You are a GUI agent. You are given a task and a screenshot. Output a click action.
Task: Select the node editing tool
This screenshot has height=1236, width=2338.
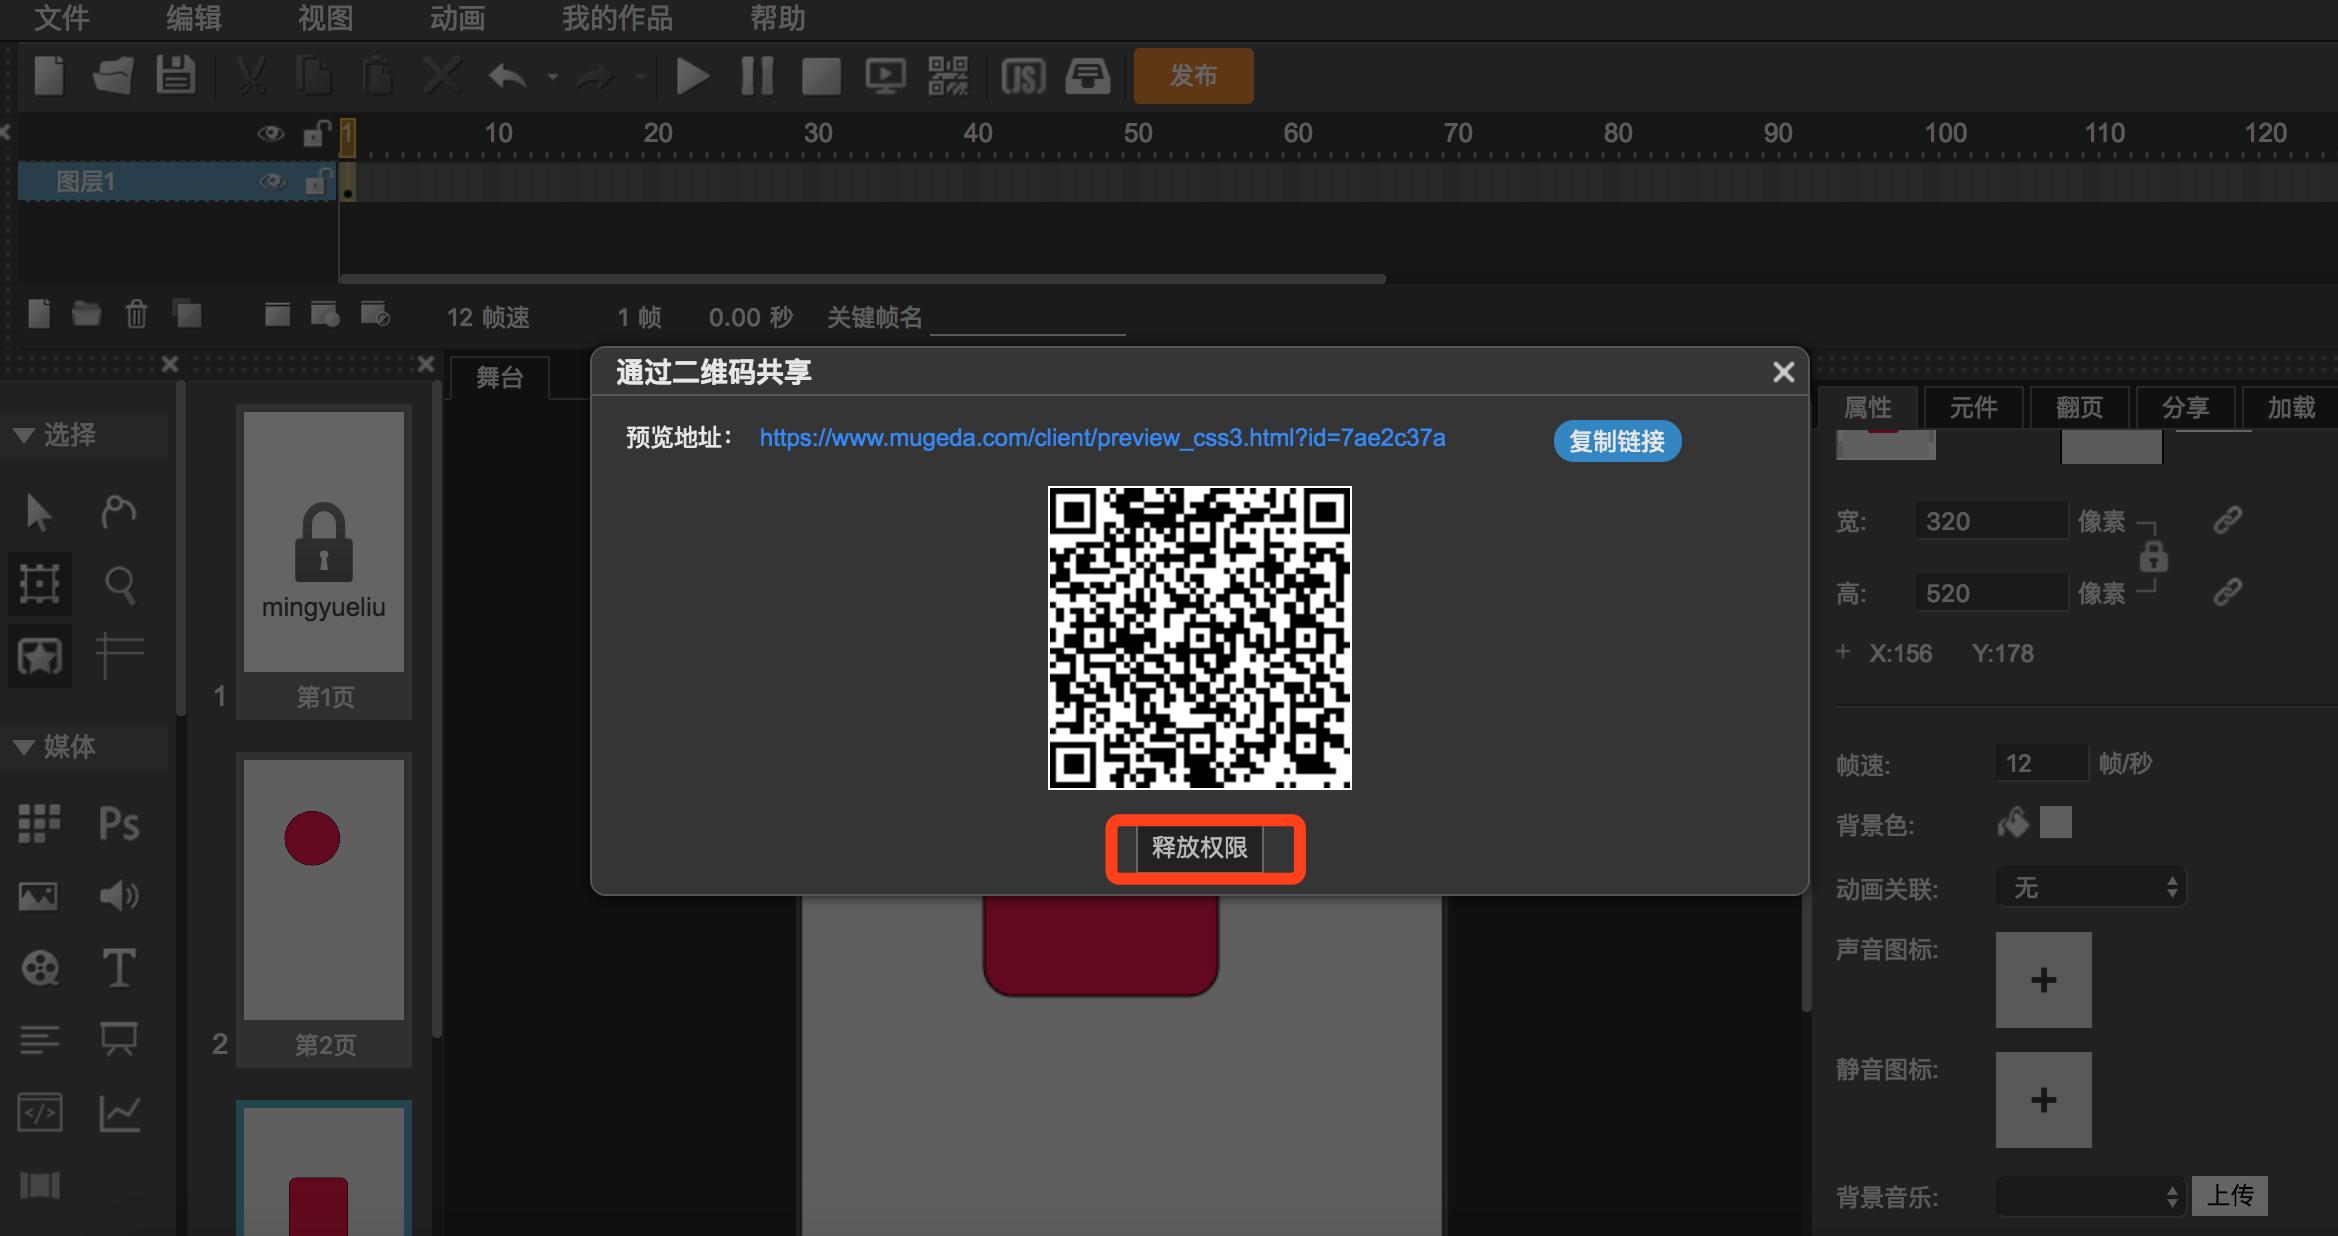[x=119, y=512]
